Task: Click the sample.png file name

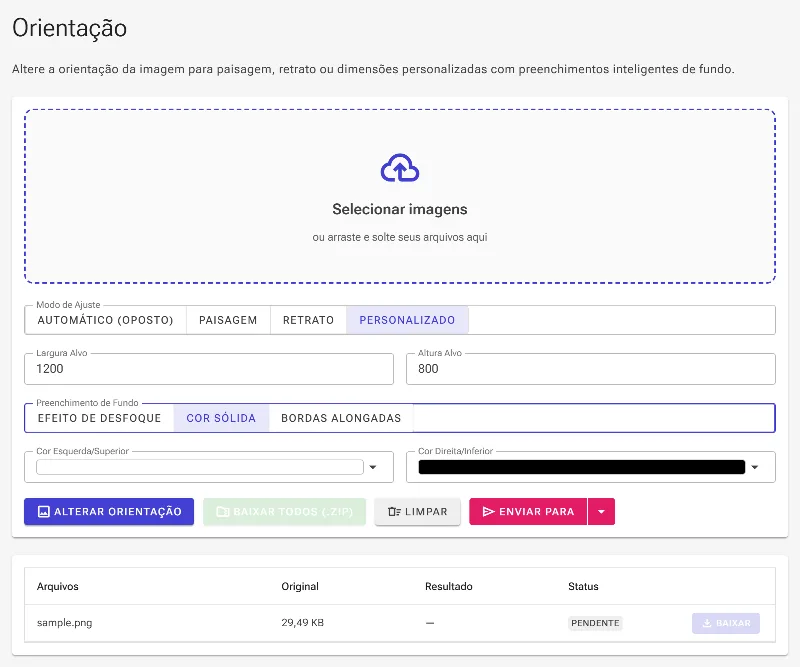Action: pyautogui.click(x=64, y=623)
